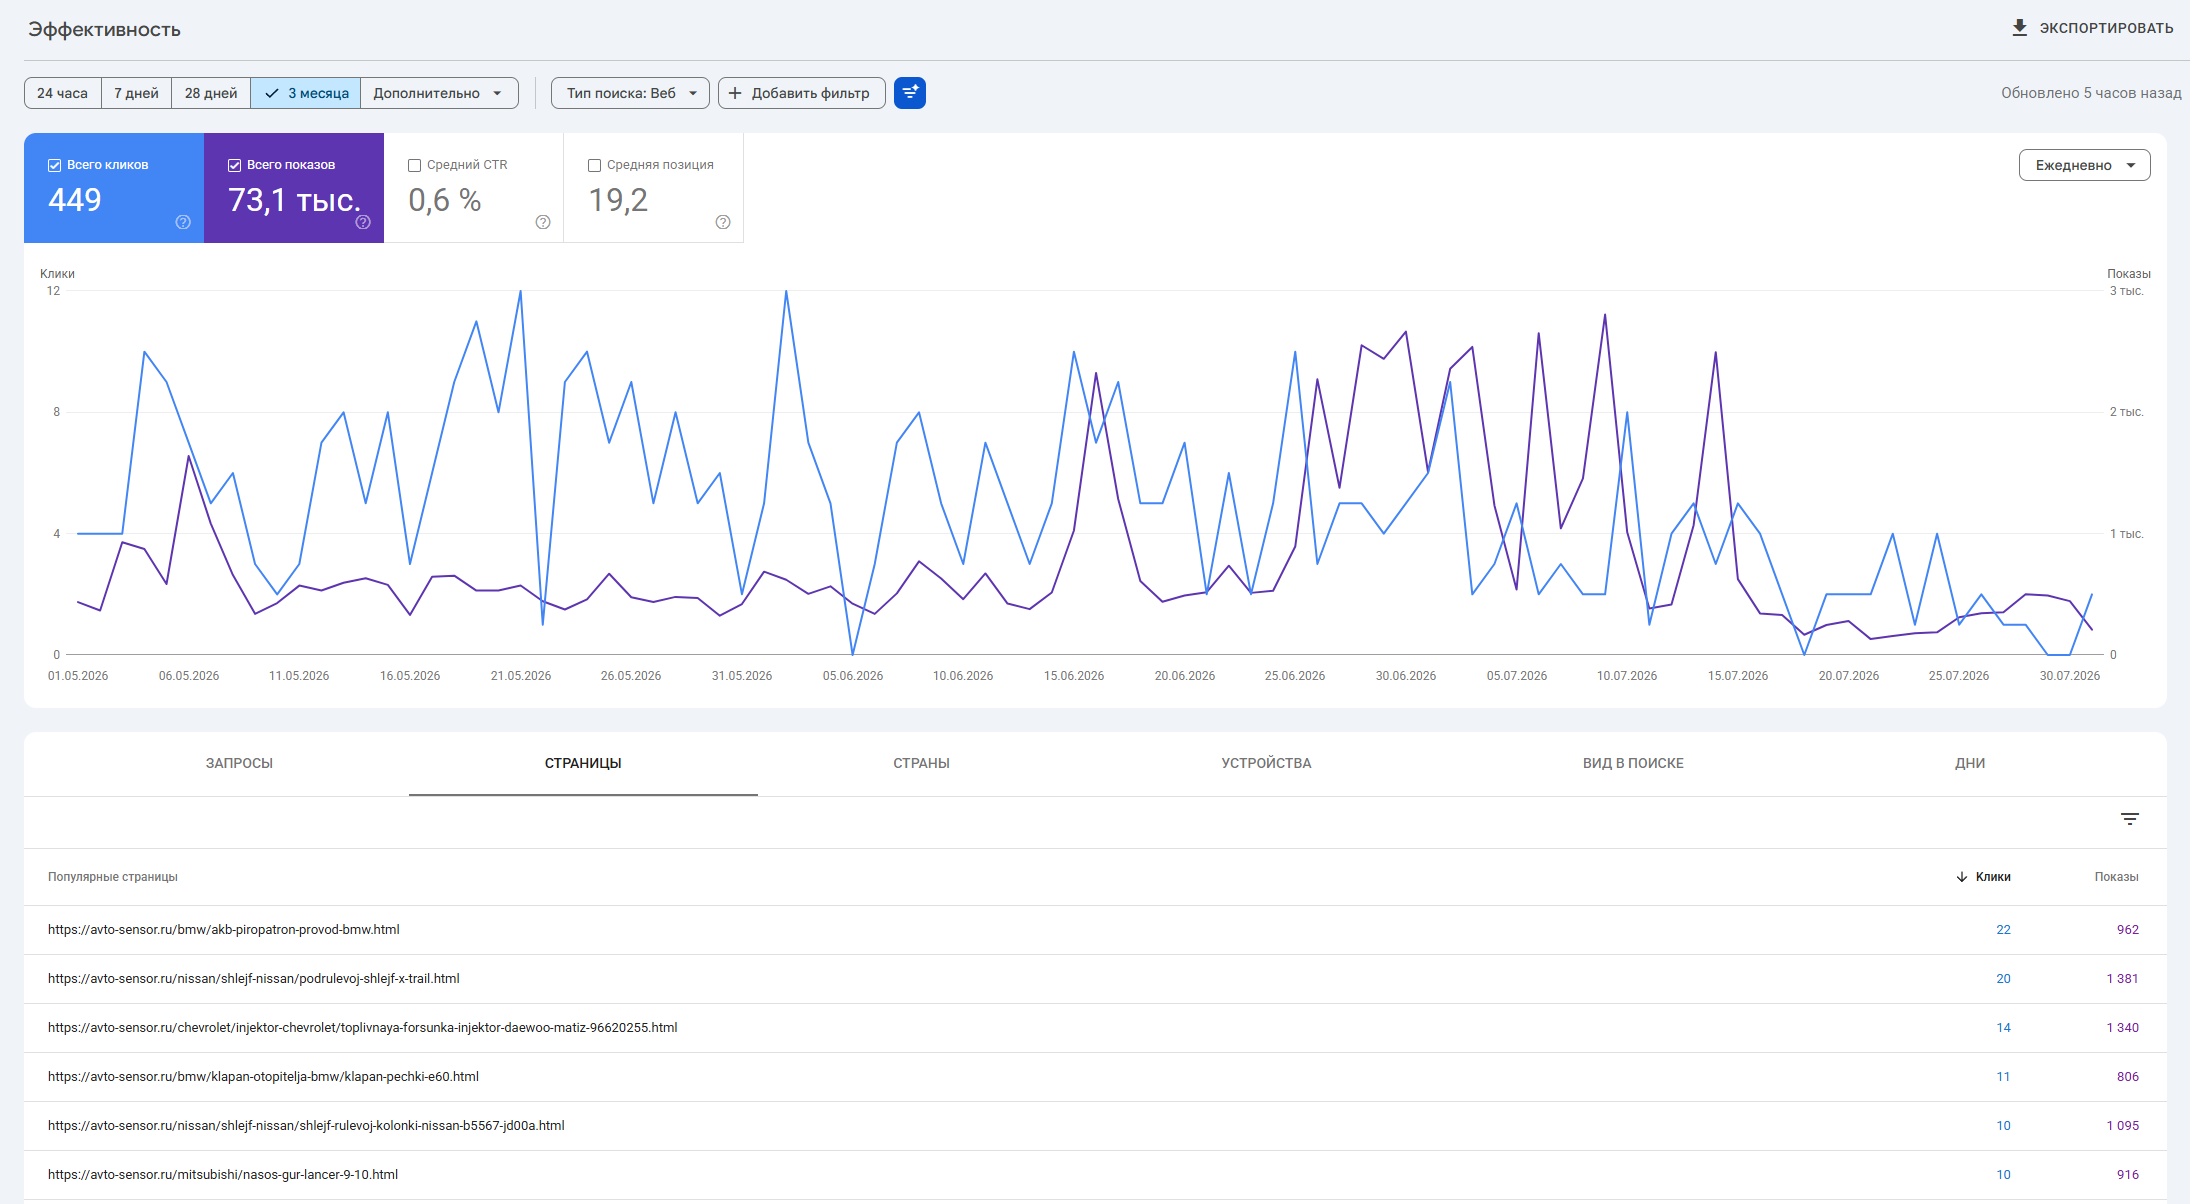Image resolution: width=2190 pixels, height=1204 pixels.
Task: Open the akb-piropatron-provod-bmw page row
Action: coord(1095,930)
